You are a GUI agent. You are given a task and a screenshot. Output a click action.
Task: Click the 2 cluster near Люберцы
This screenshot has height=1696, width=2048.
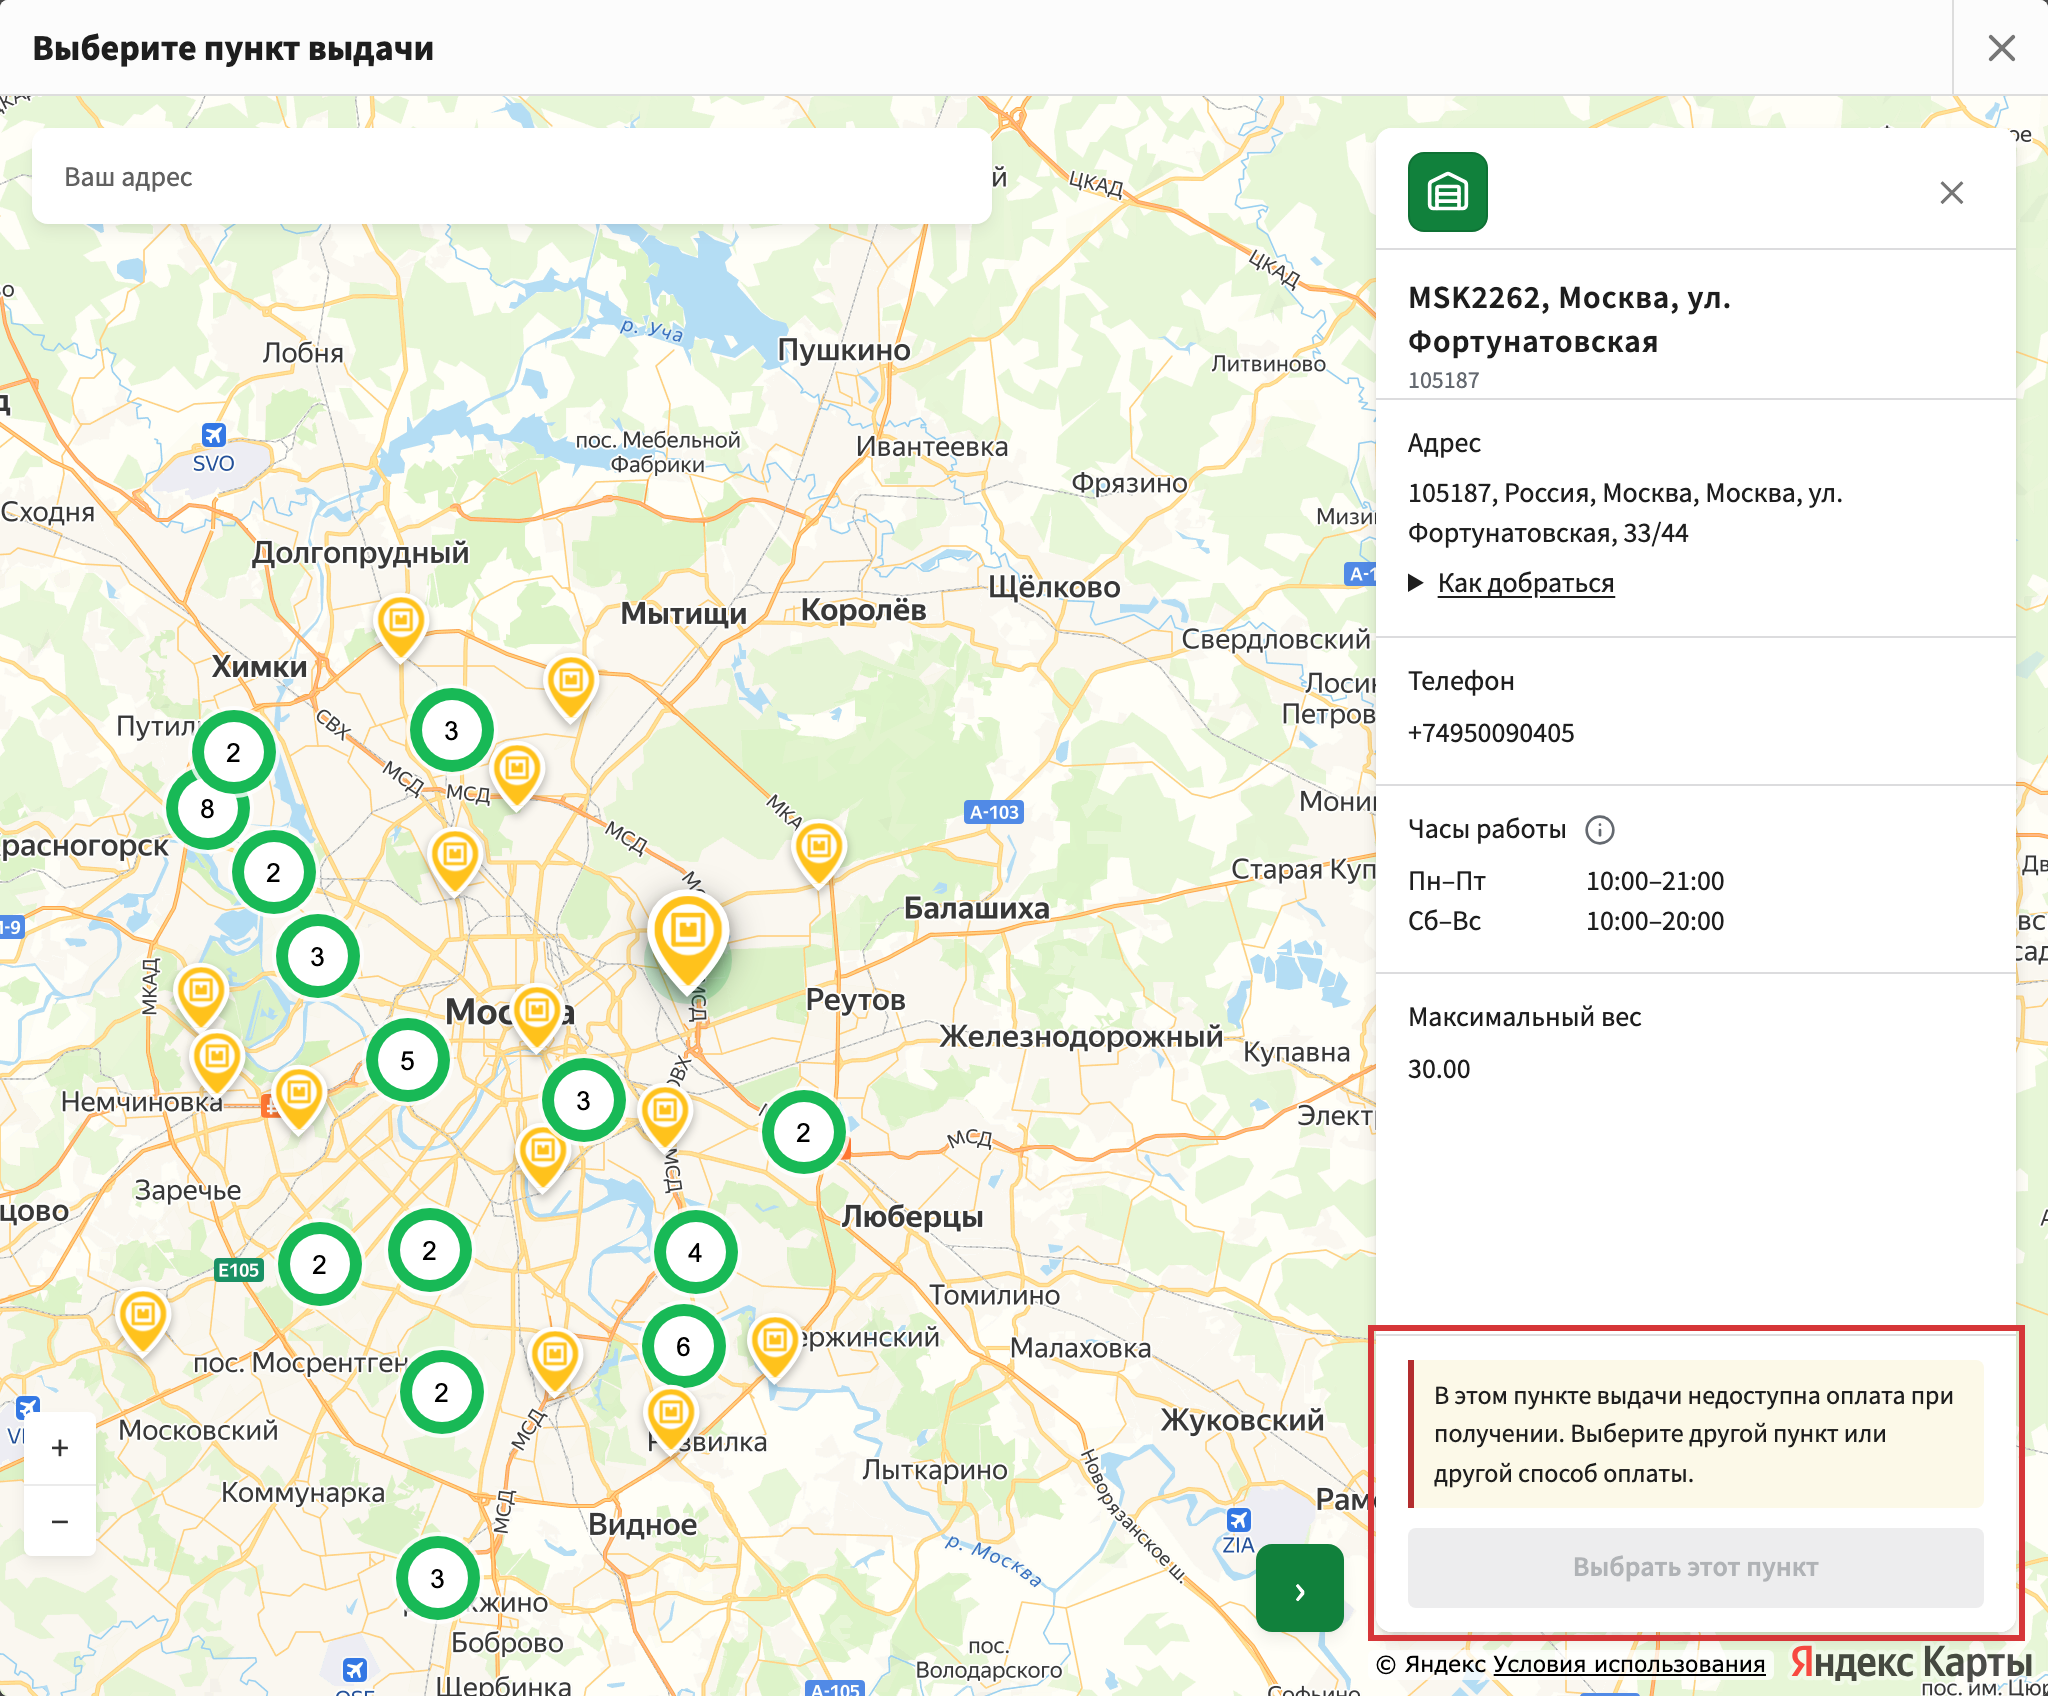[x=803, y=1132]
